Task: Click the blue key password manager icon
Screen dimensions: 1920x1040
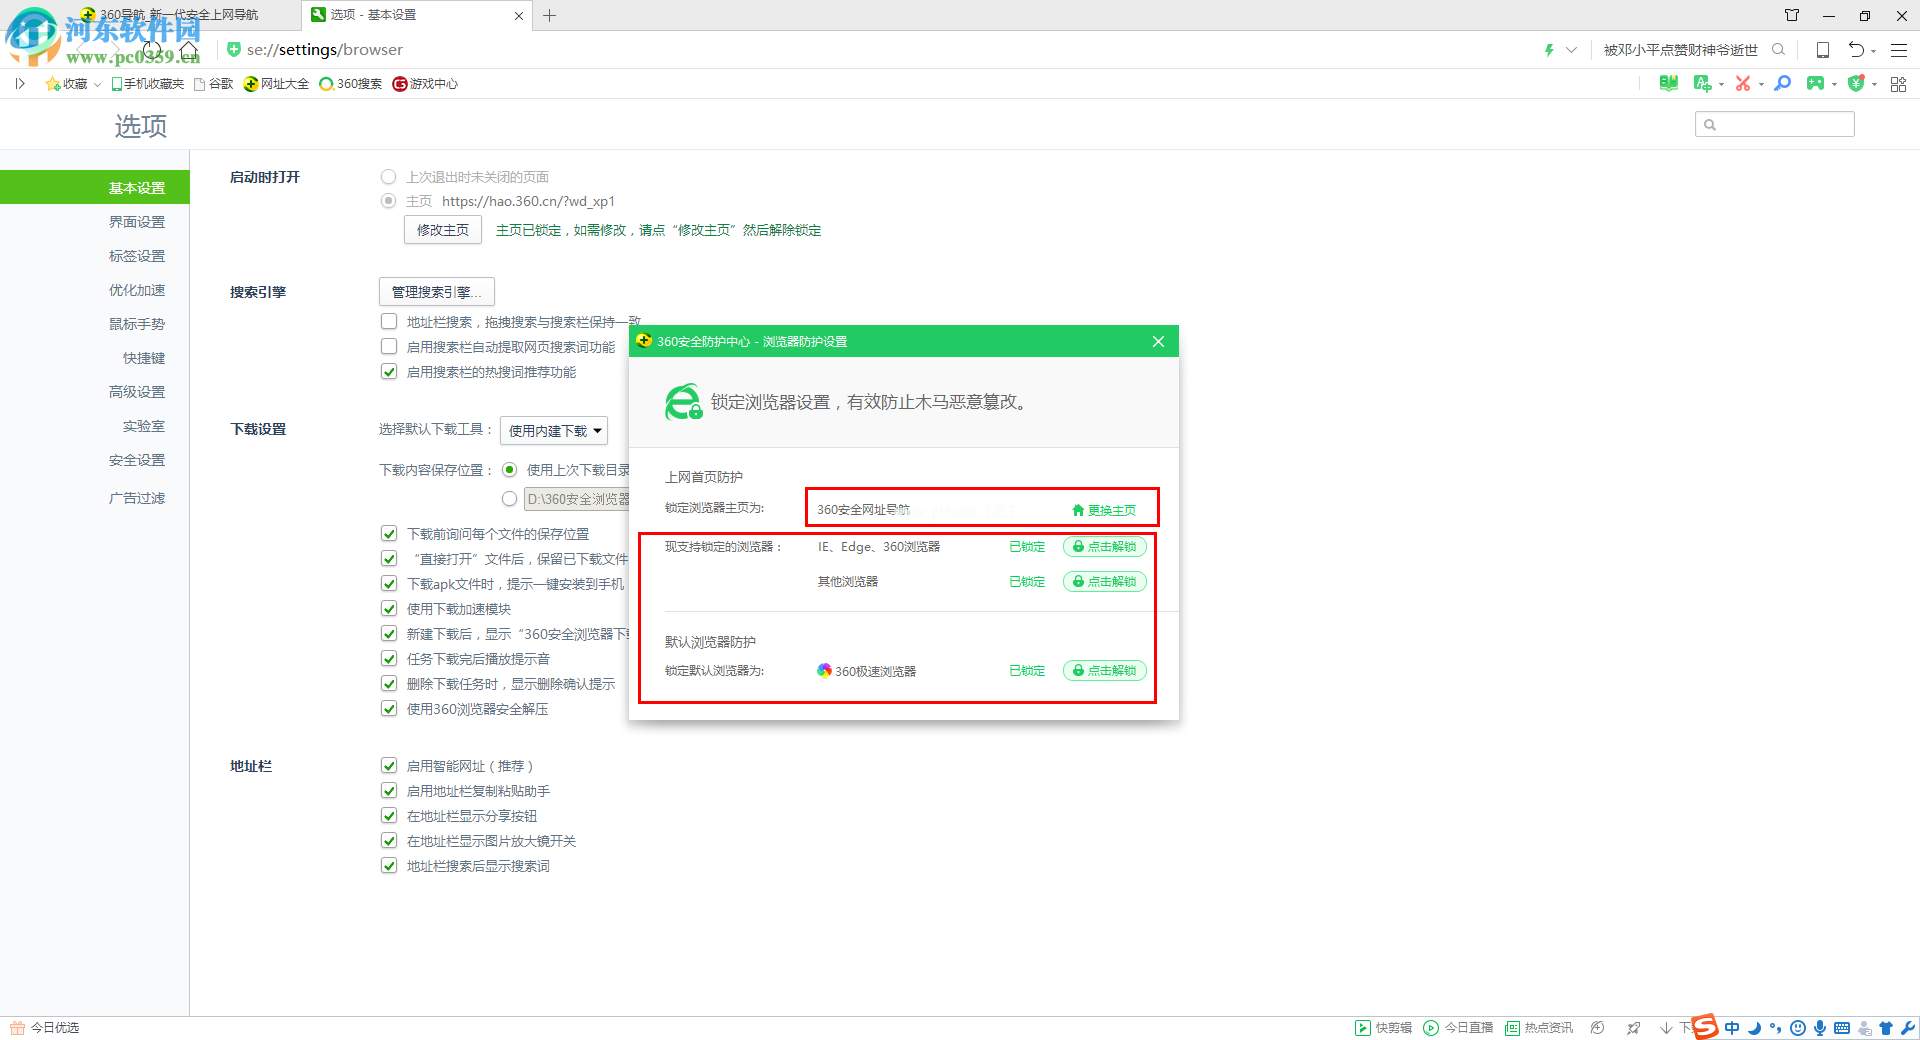Action: pos(1782,83)
